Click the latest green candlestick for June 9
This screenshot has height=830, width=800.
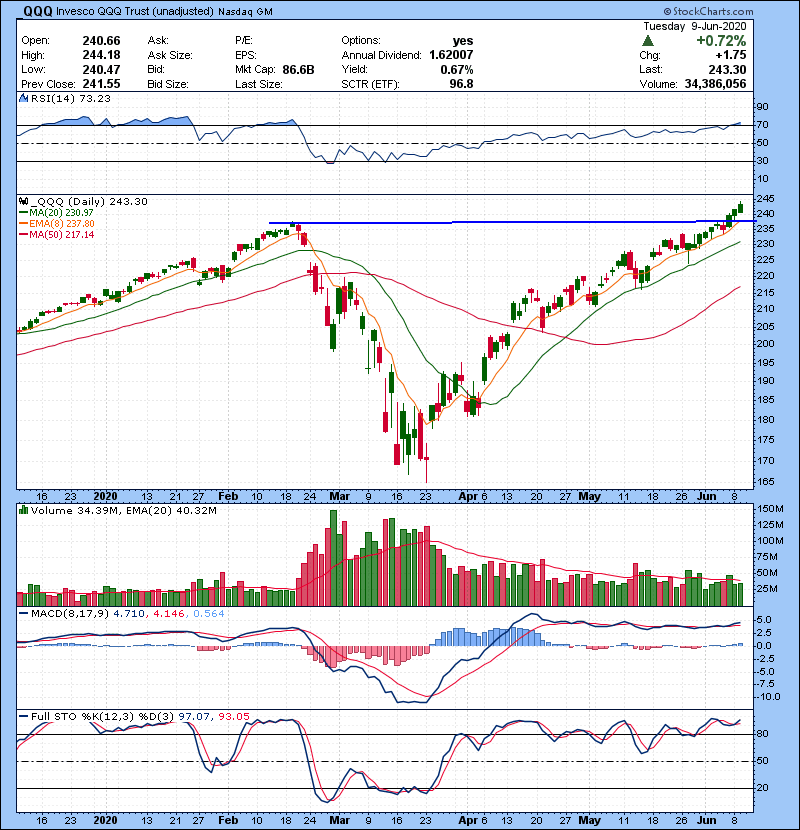(x=740, y=207)
